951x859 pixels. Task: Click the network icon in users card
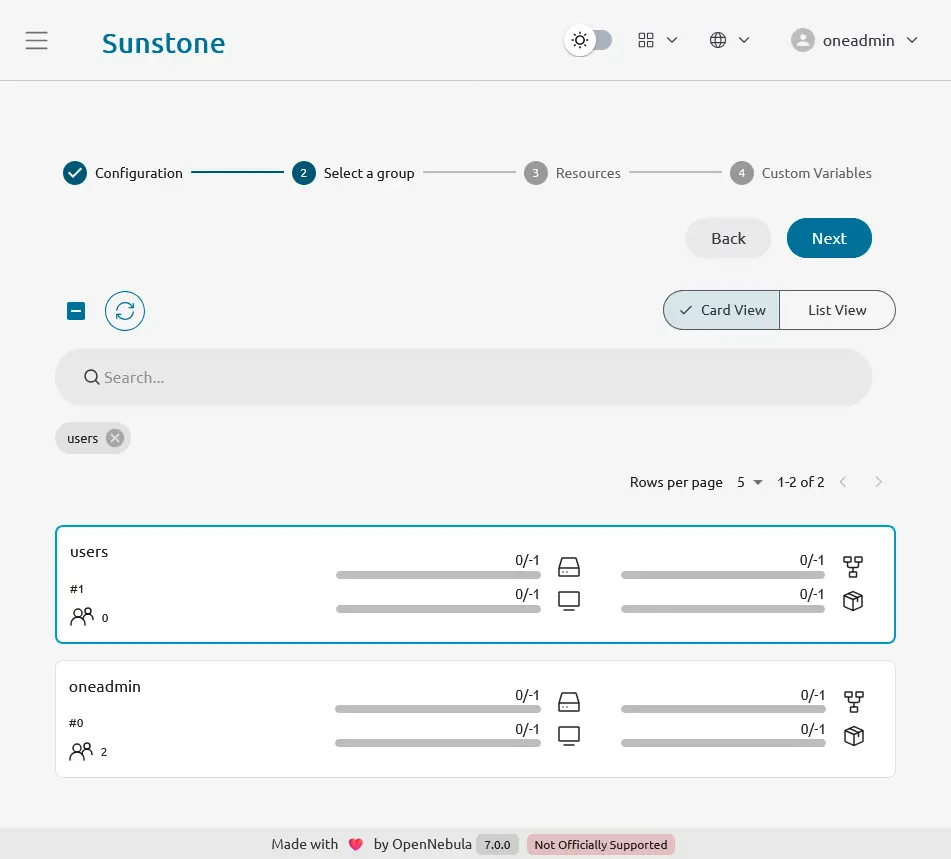[x=853, y=567]
